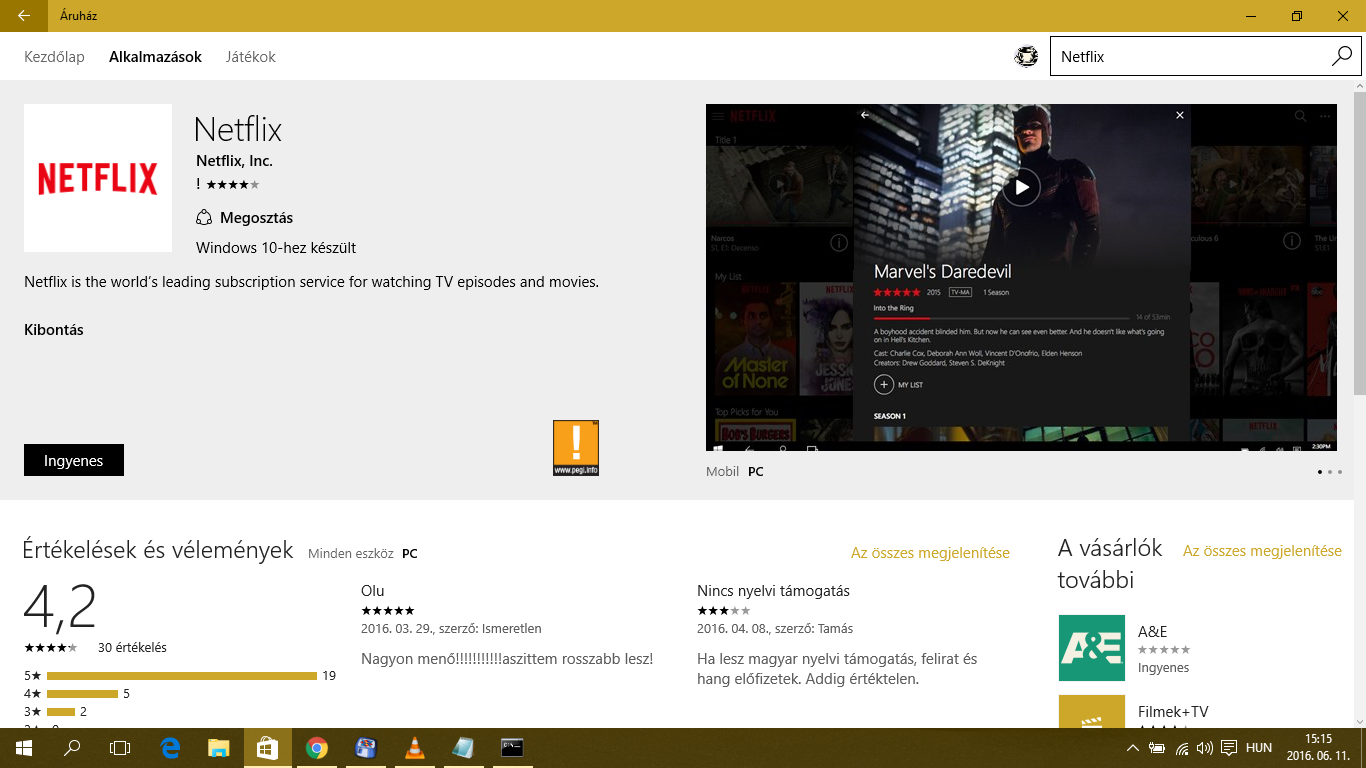Click the share icon next to Megosztás
Screen dimensions: 1366x768
click(204, 218)
